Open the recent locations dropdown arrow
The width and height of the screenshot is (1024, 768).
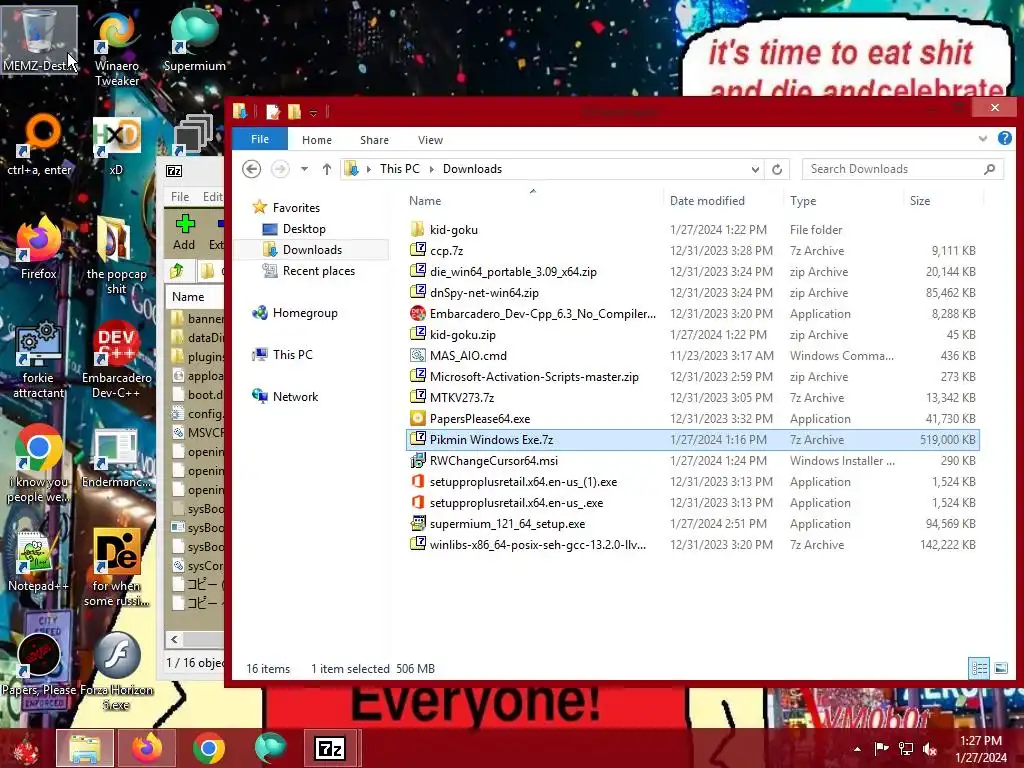(304, 169)
